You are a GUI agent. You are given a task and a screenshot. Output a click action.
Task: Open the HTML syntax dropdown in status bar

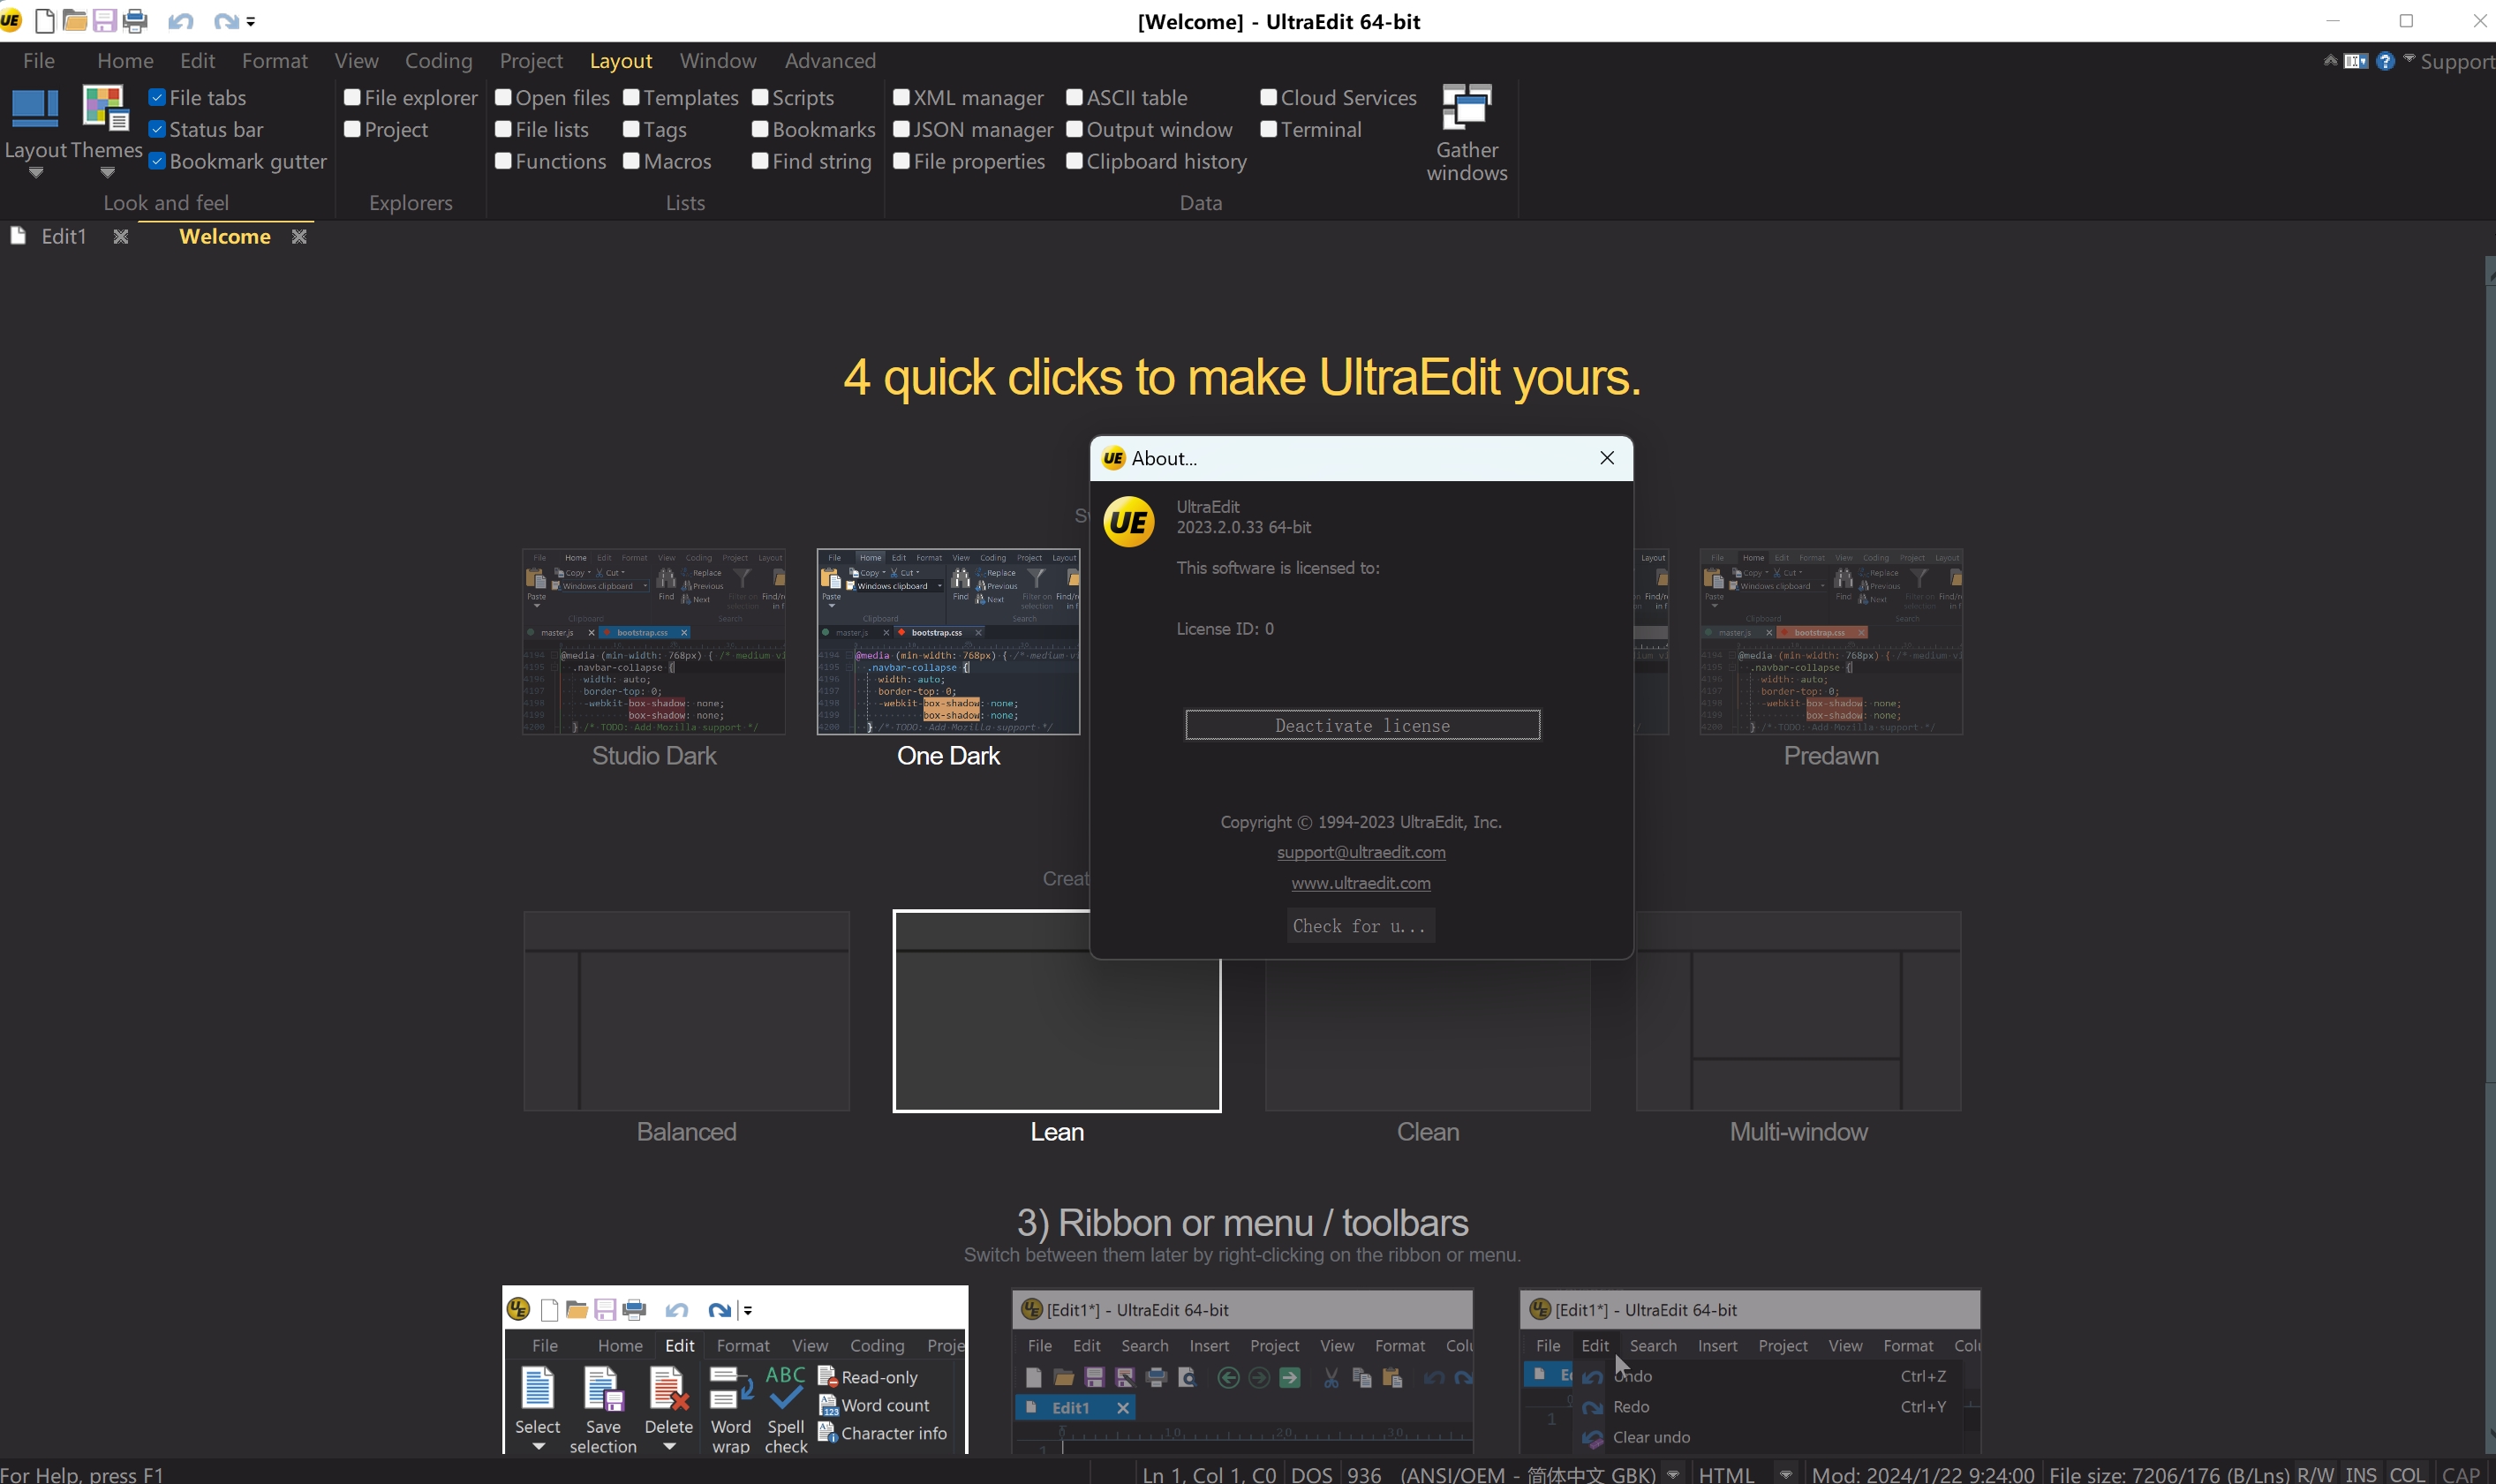pos(1785,1474)
